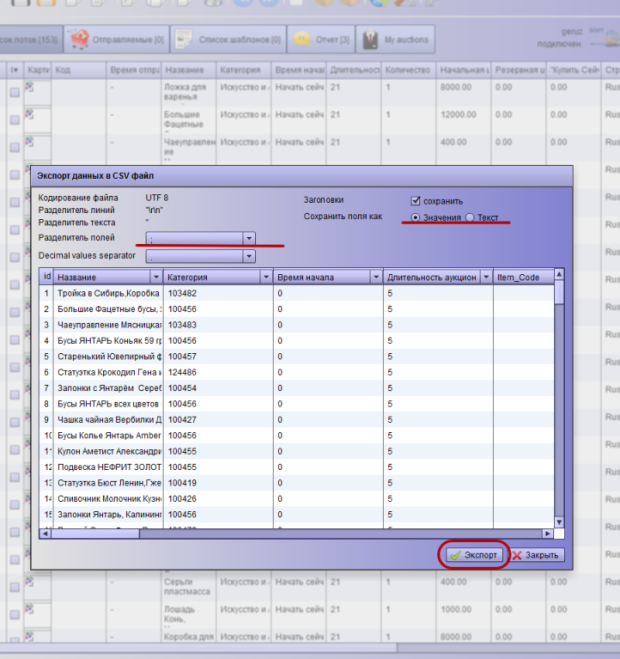The height and width of the screenshot is (659, 620).
Task: Select the Подвеска НЕФРИТ ЗОЛОТ row
Action: [x=297, y=467]
